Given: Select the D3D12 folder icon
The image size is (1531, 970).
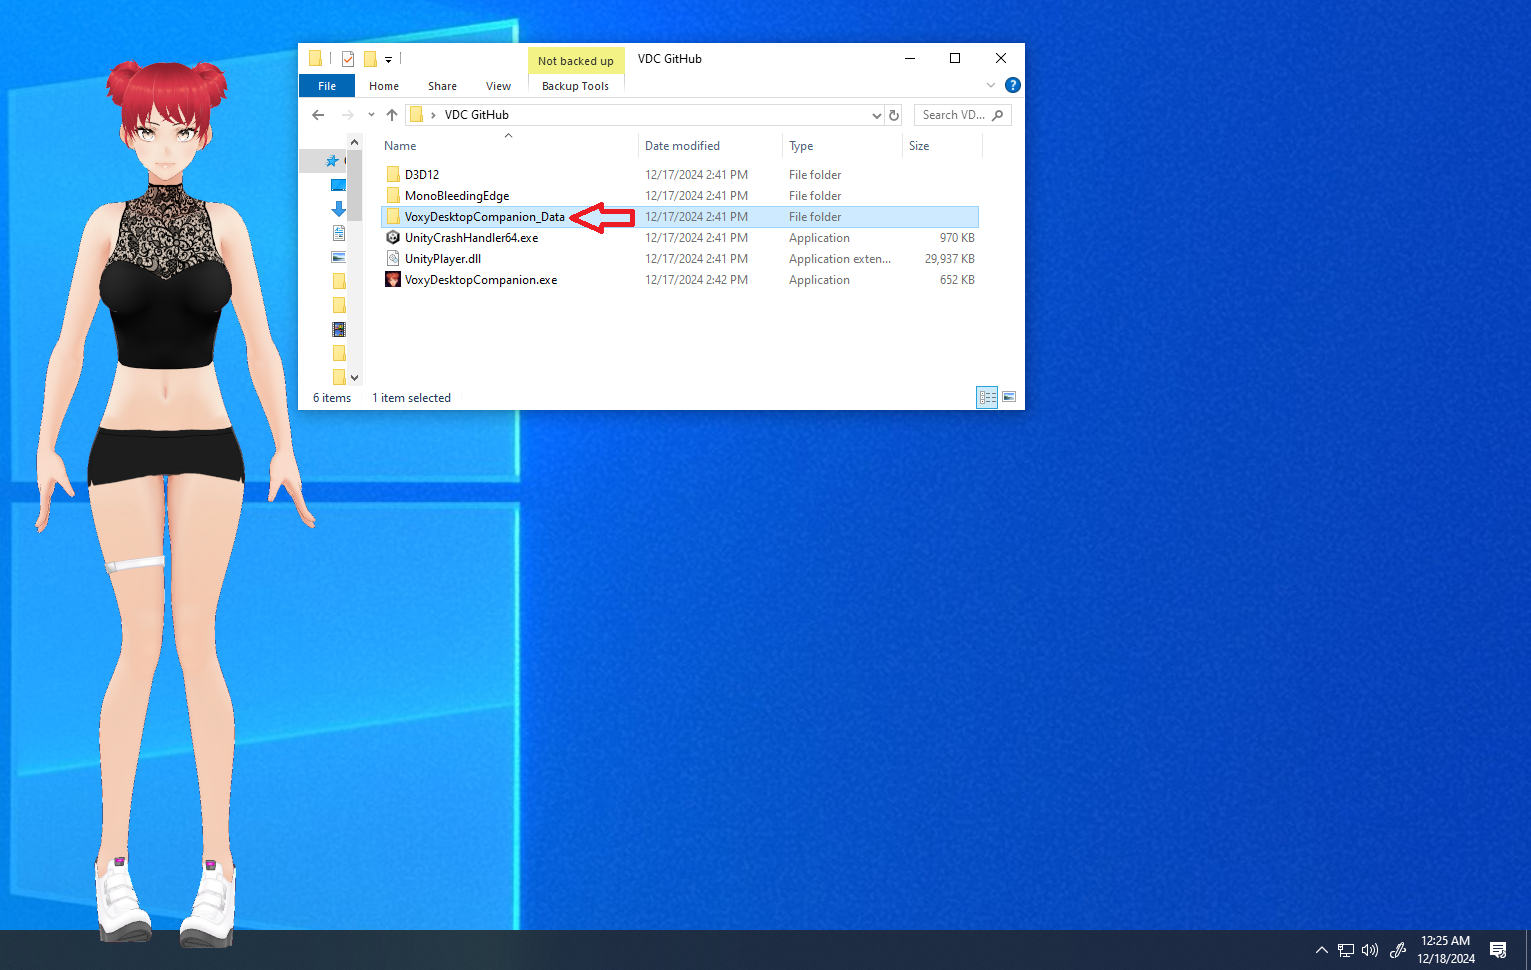Looking at the screenshot, I should (393, 174).
